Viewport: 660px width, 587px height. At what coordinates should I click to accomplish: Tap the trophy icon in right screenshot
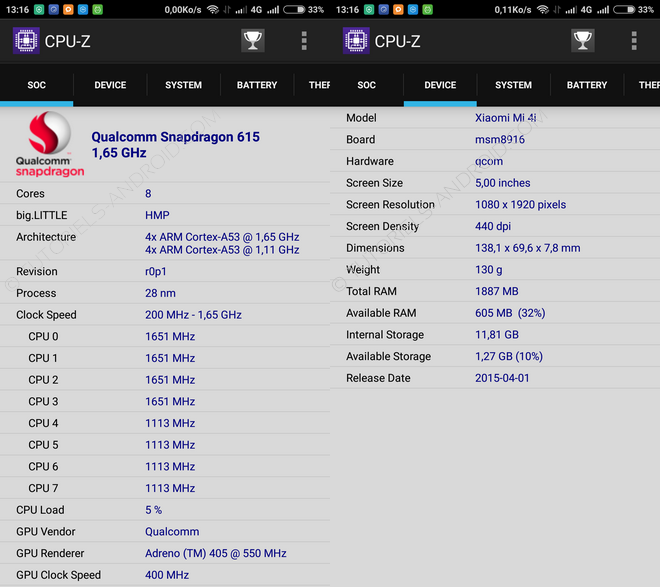pos(583,41)
